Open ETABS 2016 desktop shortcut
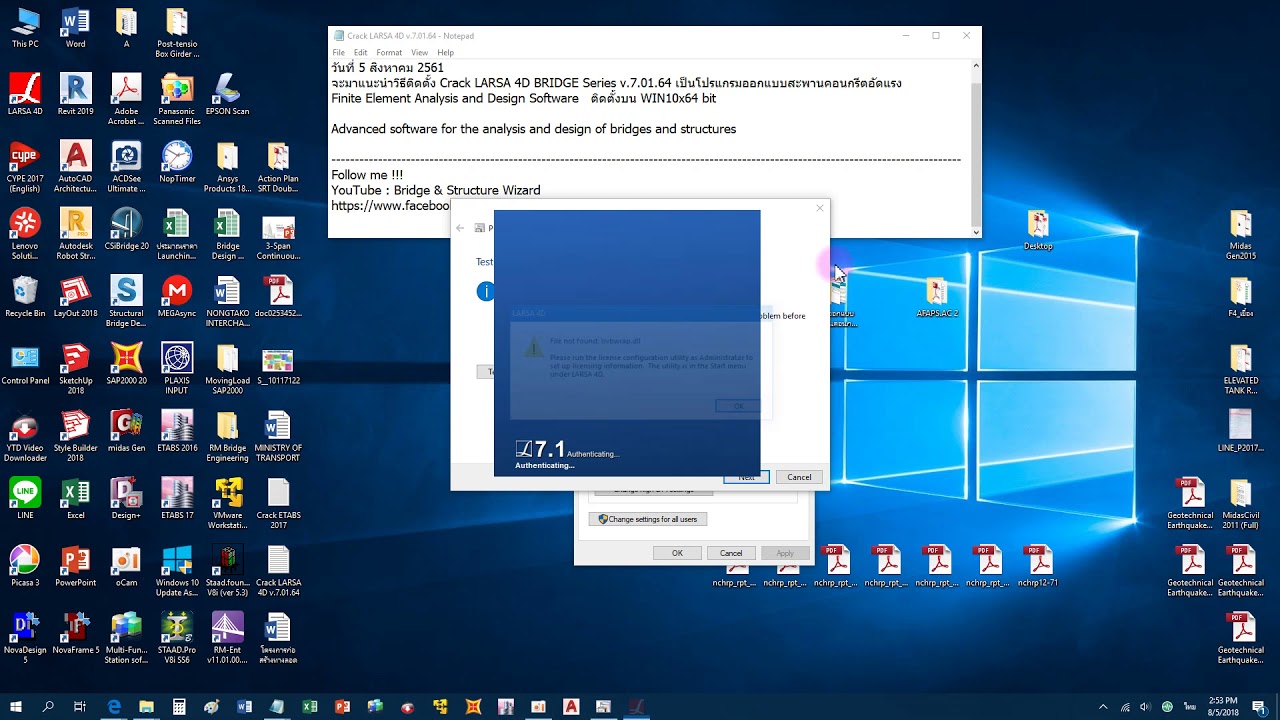The height and width of the screenshot is (720, 1280). [177, 431]
